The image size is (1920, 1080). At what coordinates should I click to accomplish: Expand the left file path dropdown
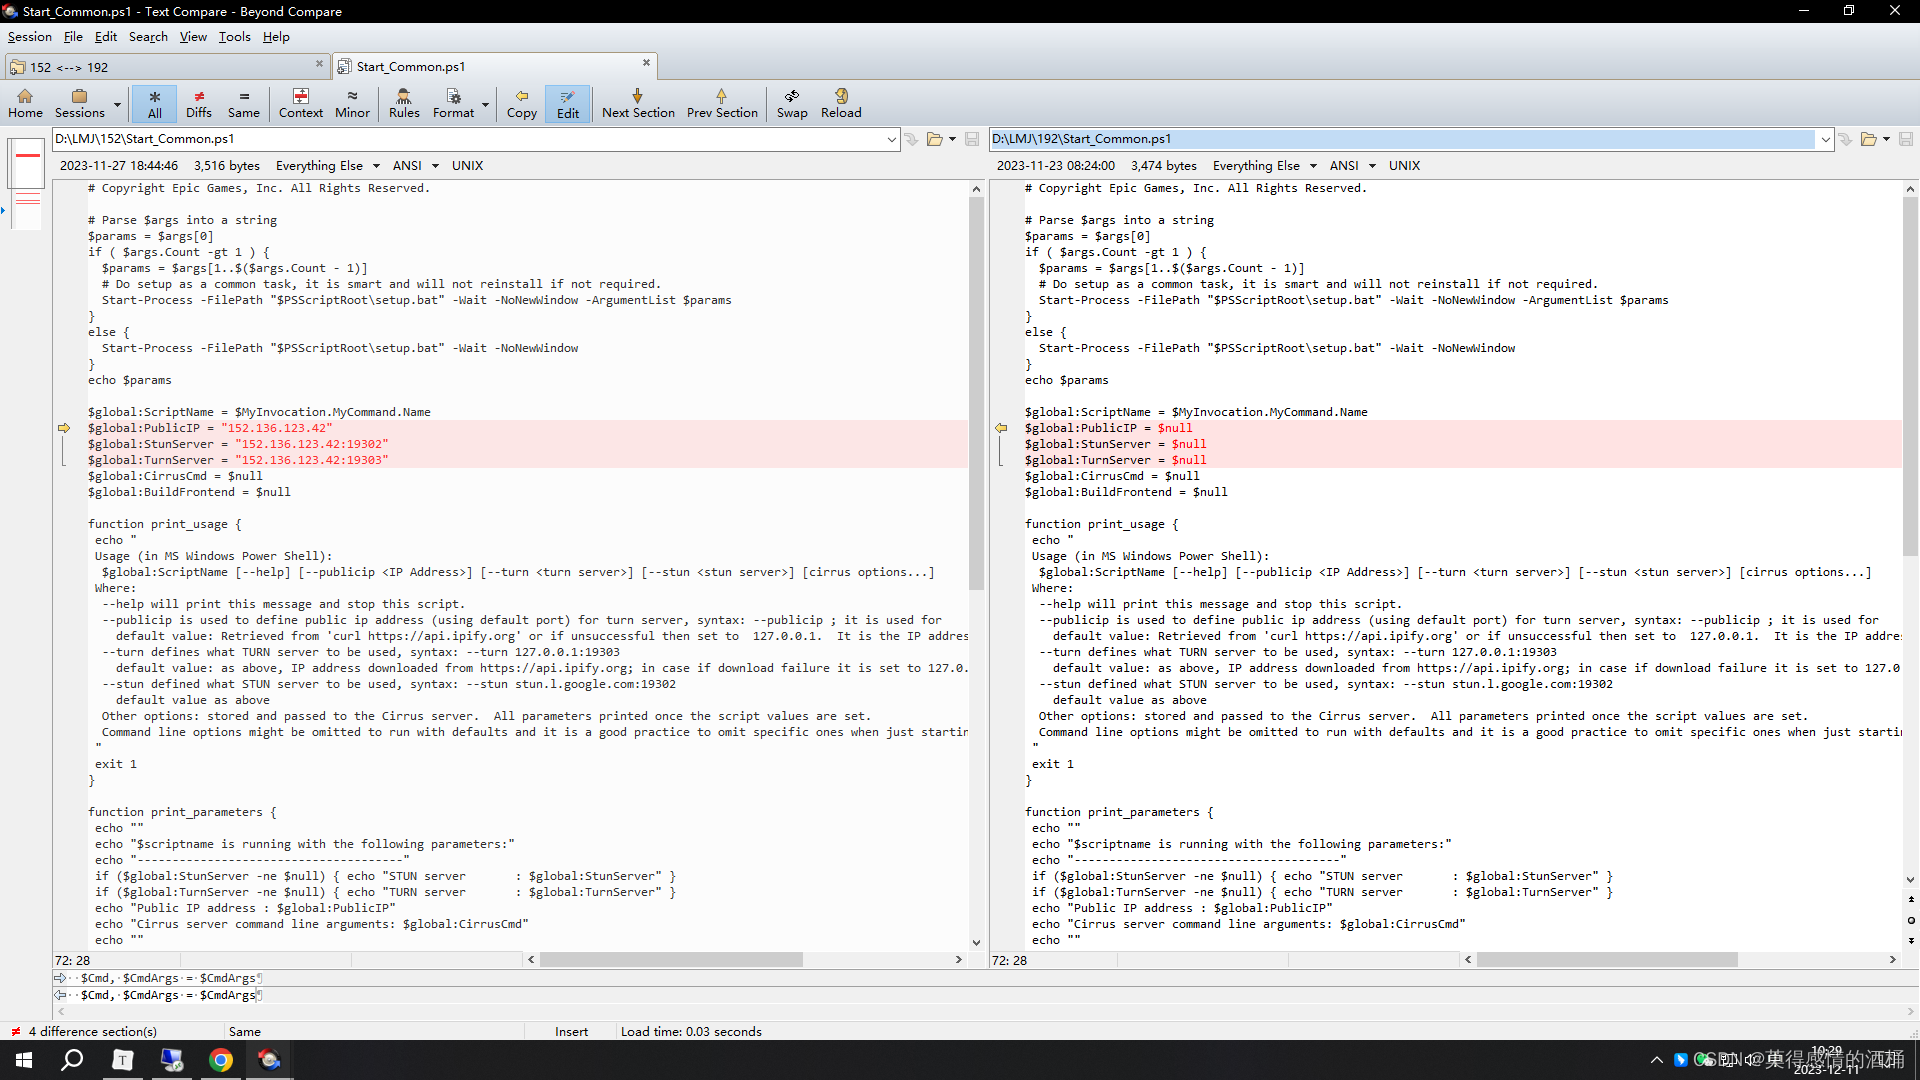coord(891,139)
